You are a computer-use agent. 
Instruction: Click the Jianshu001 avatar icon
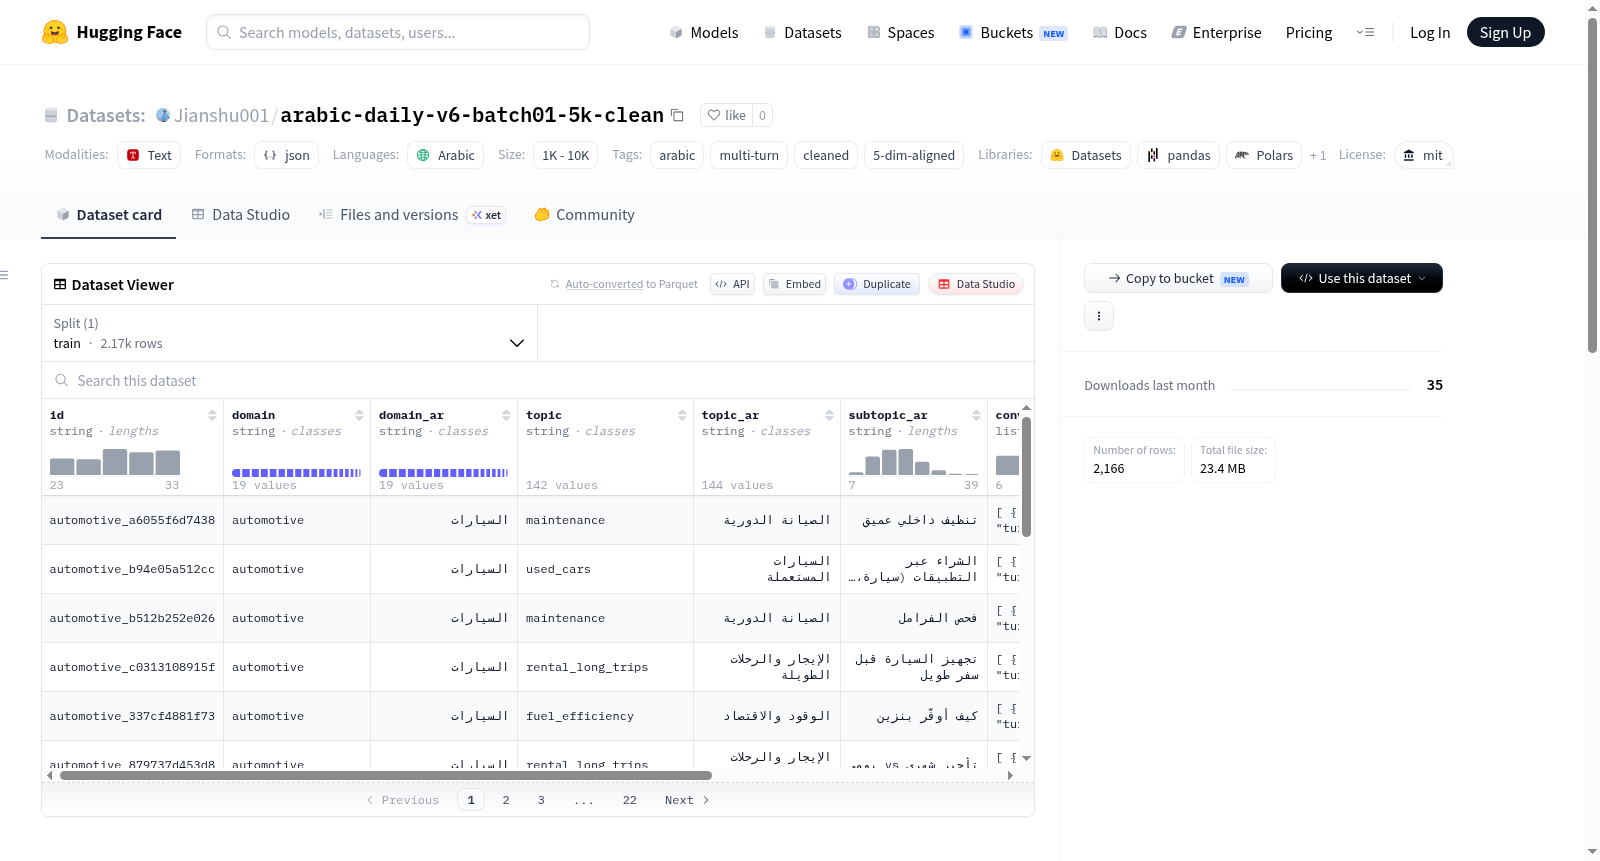(163, 115)
